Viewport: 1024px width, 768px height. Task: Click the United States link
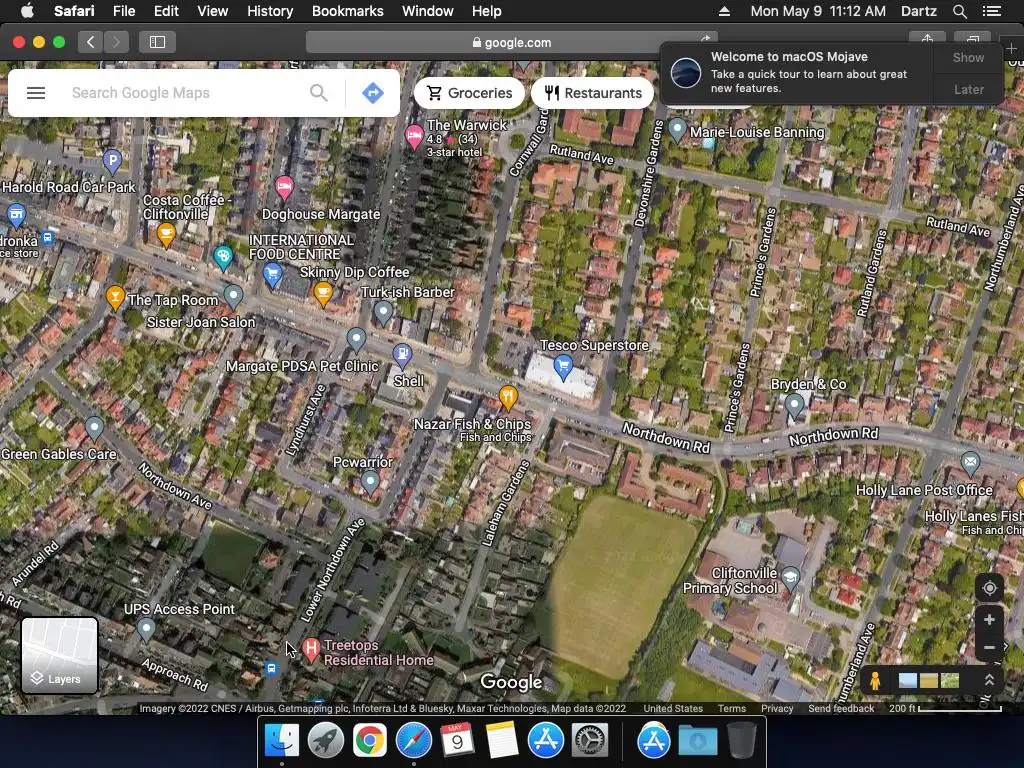tap(673, 709)
